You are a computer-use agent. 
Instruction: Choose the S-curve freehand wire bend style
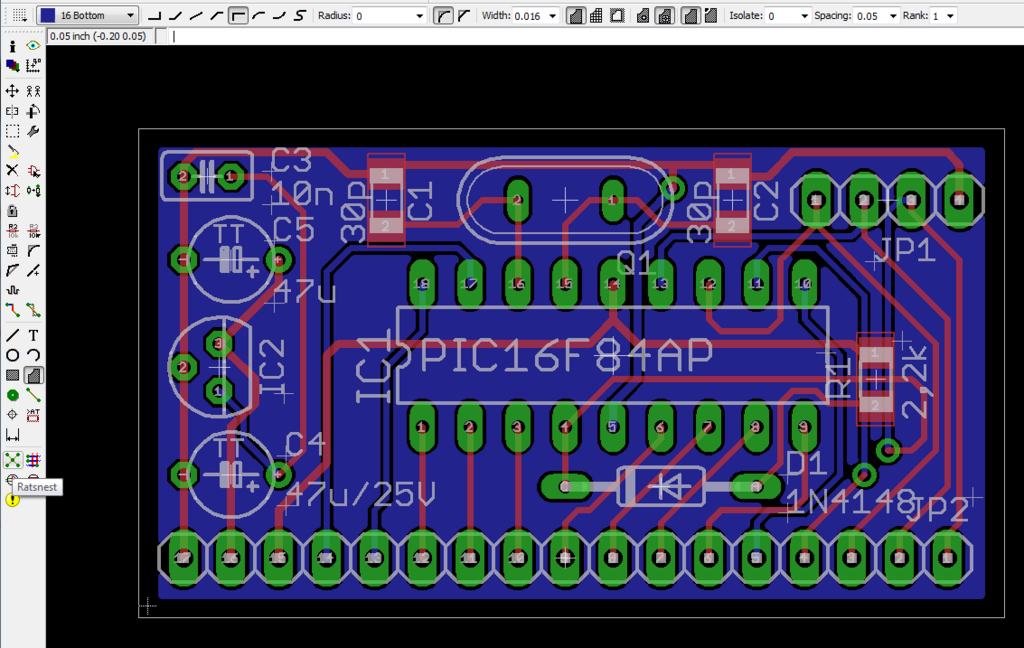[300, 16]
